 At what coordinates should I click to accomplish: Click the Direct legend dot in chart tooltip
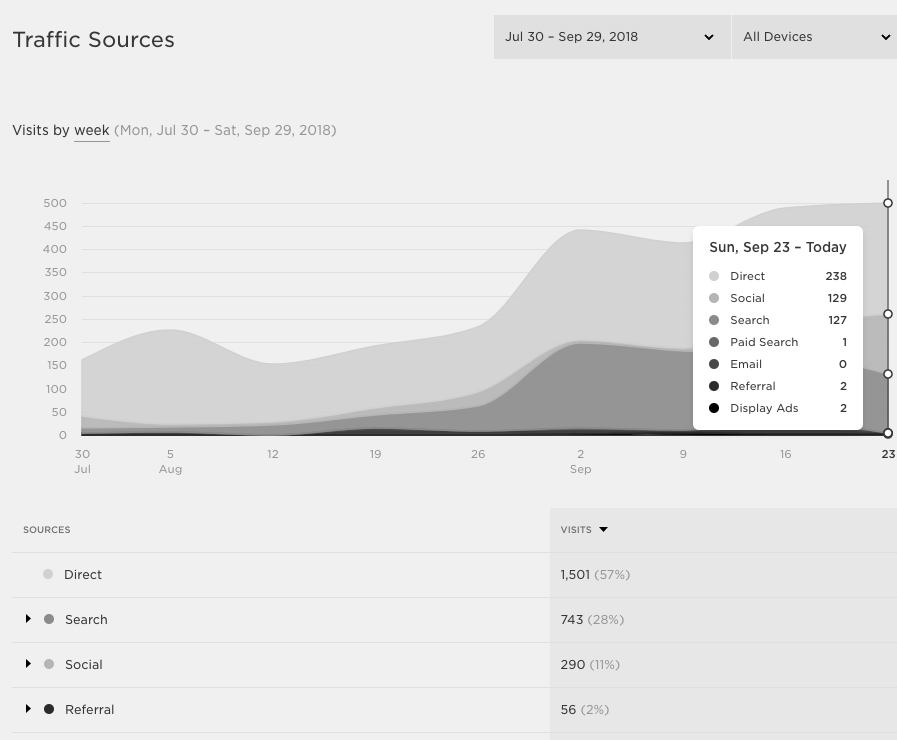coord(713,276)
